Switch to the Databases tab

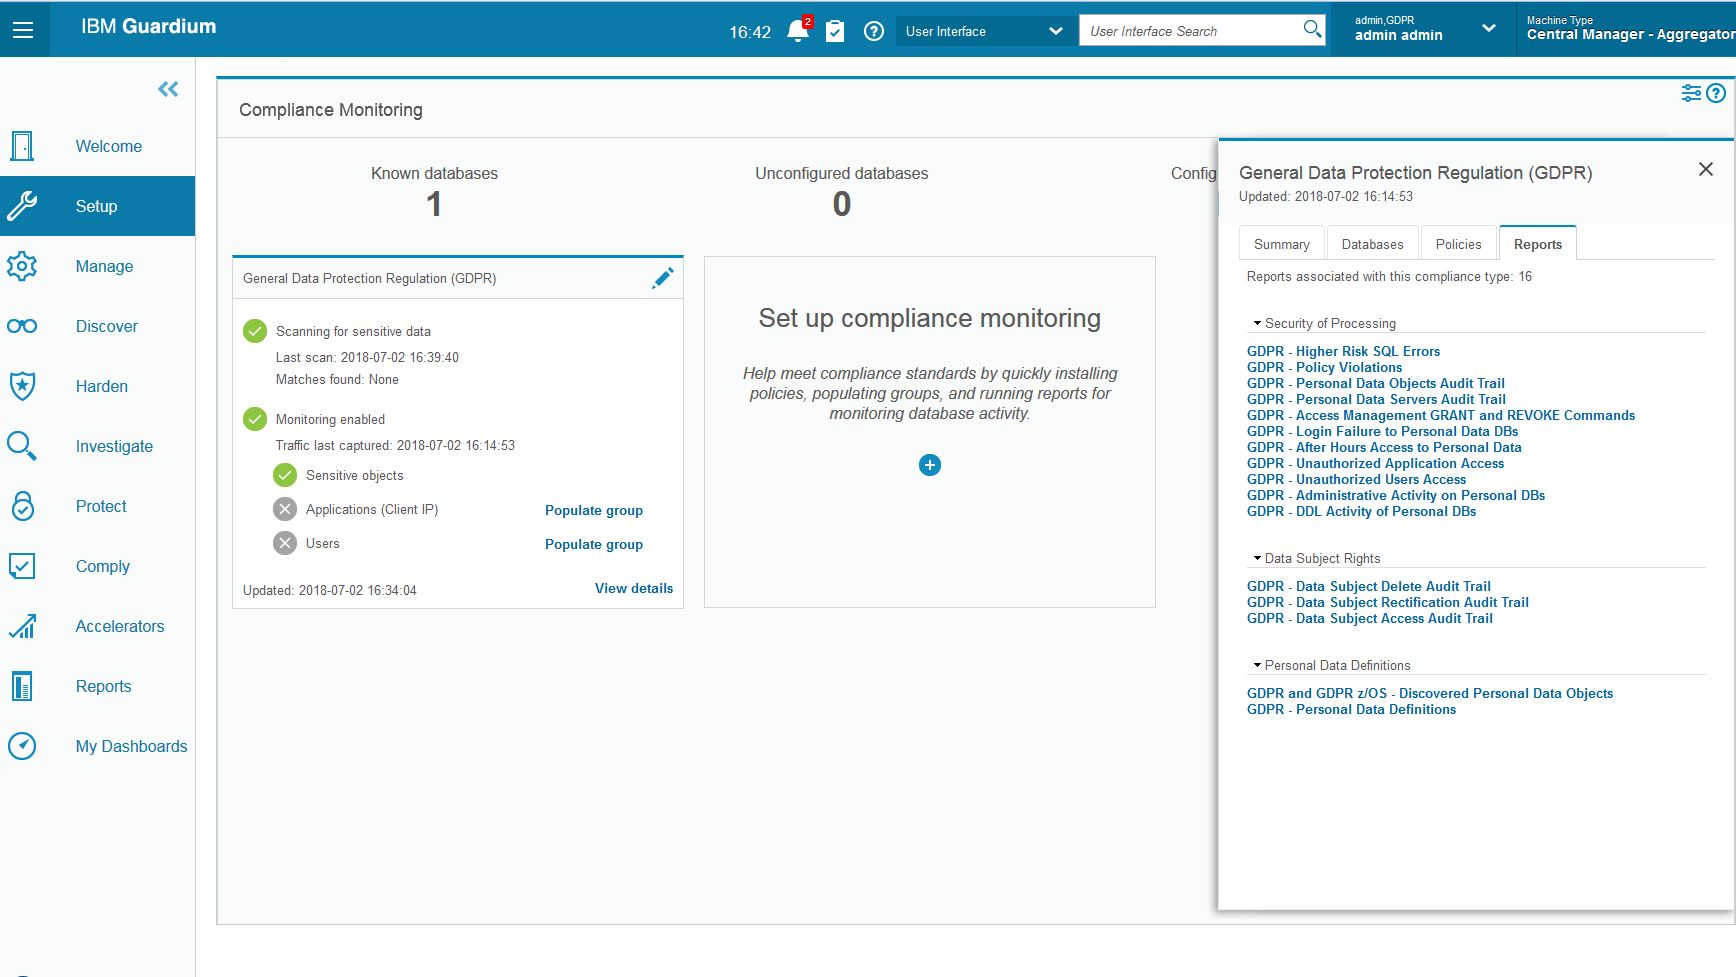tap(1371, 243)
